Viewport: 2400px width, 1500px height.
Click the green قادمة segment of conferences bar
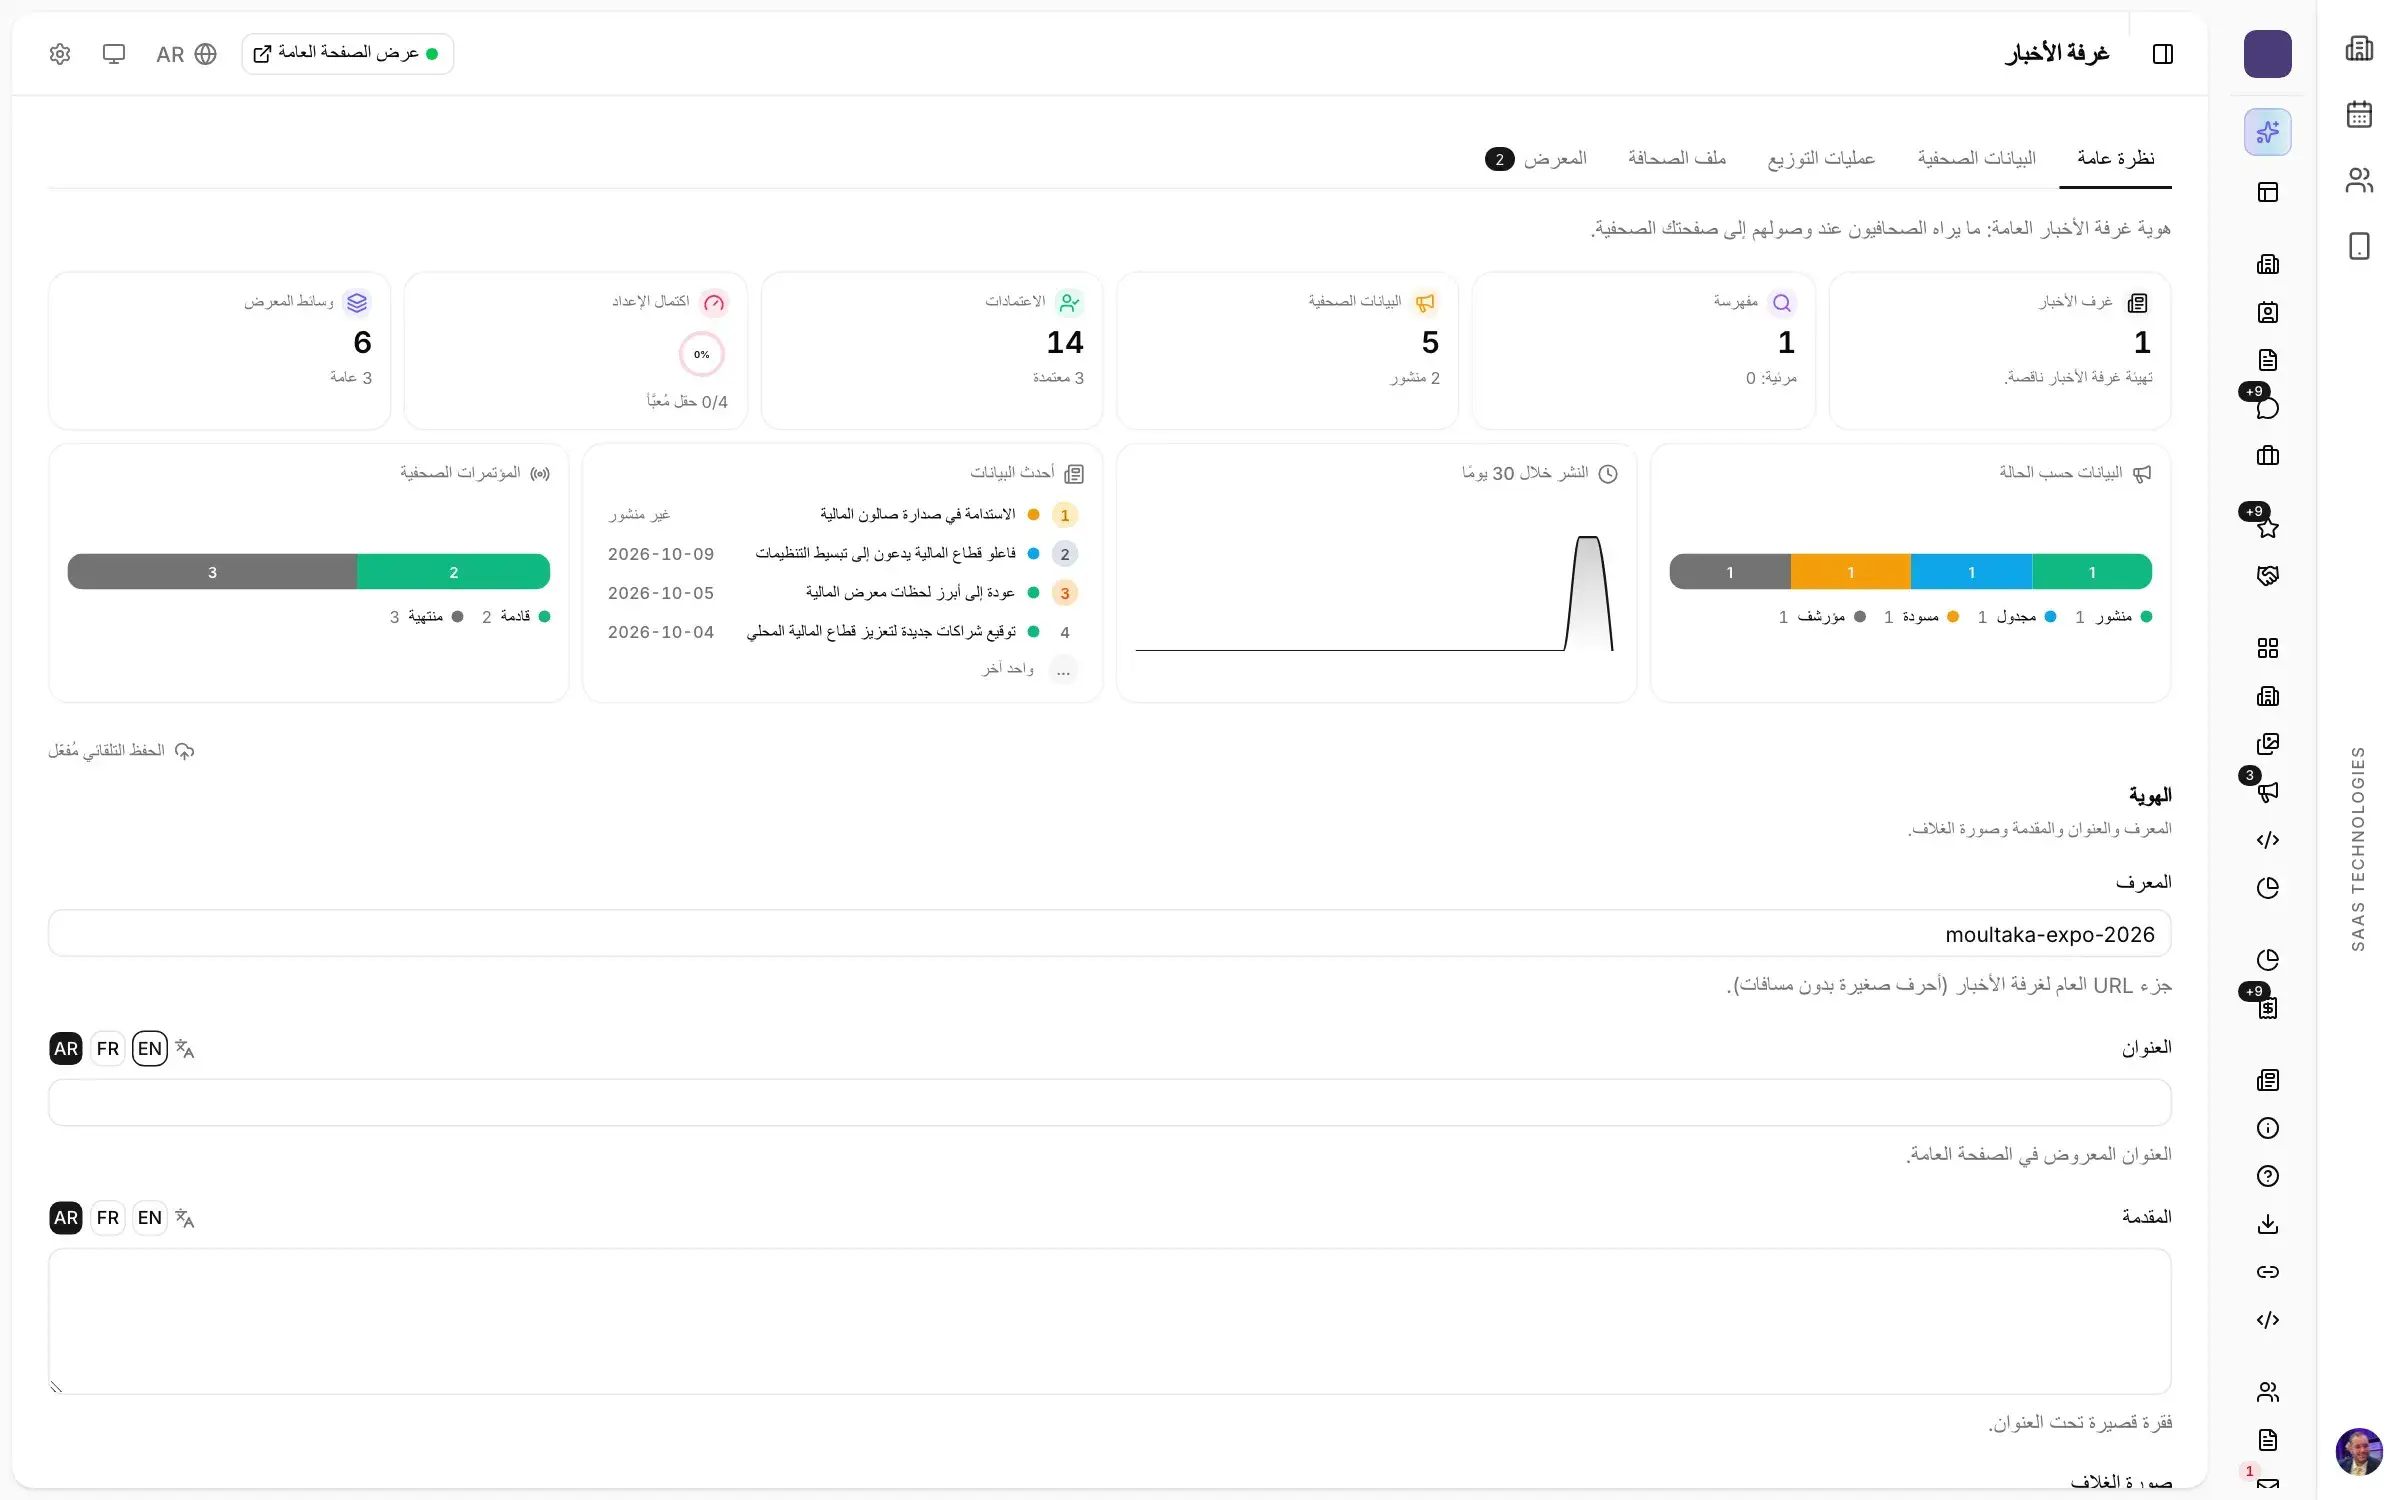tap(453, 572)
